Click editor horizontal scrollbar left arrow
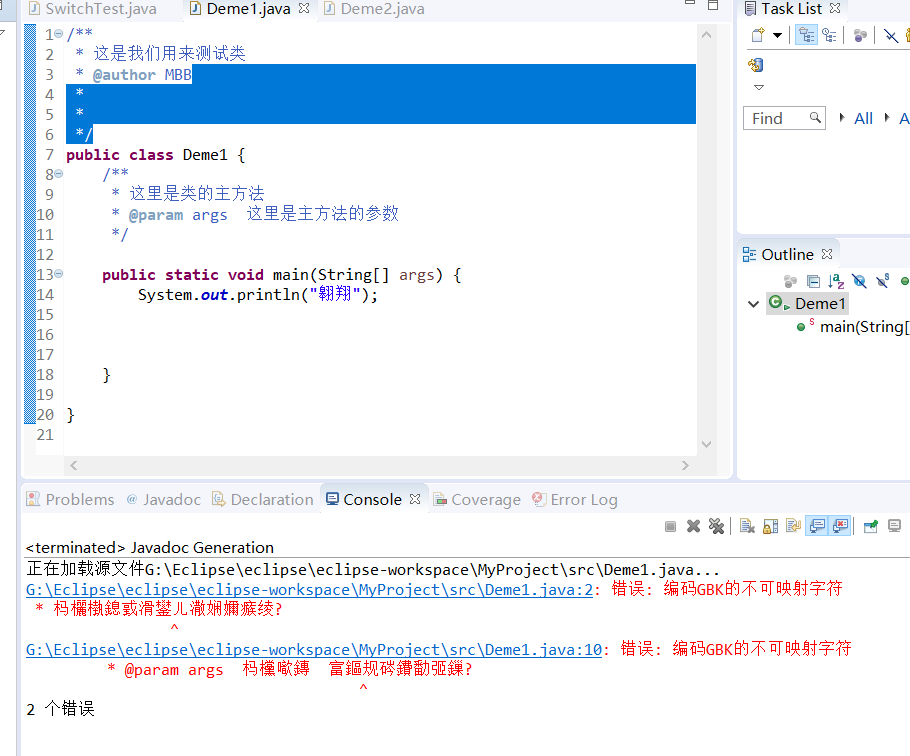910x756 pixels. (74, 465)
